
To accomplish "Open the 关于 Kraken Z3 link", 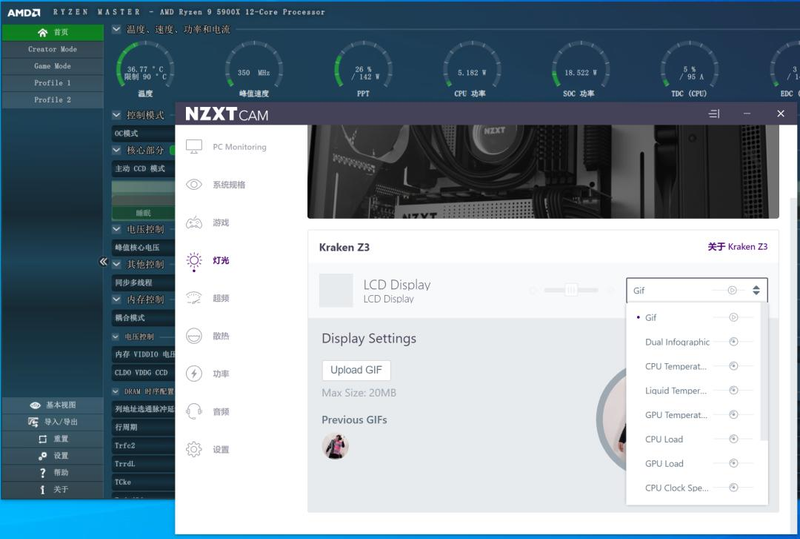I will point(737,246).
